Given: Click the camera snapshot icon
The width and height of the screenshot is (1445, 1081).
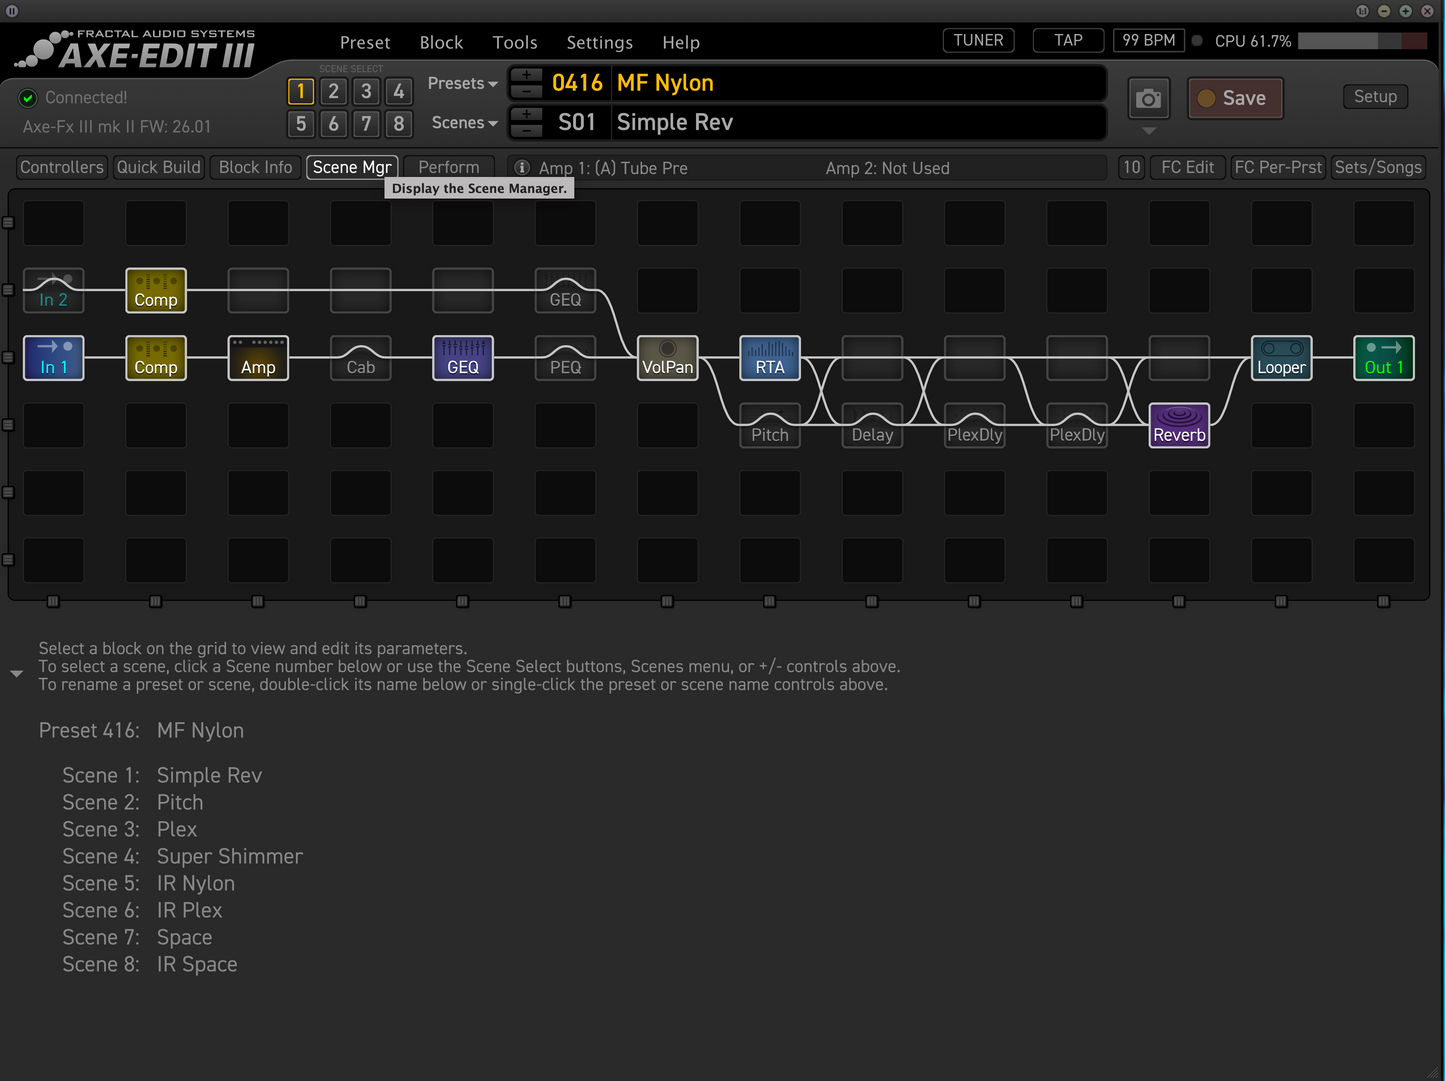Looking at the screenshot, I should pyautogui.click(x=1149, y=98).
